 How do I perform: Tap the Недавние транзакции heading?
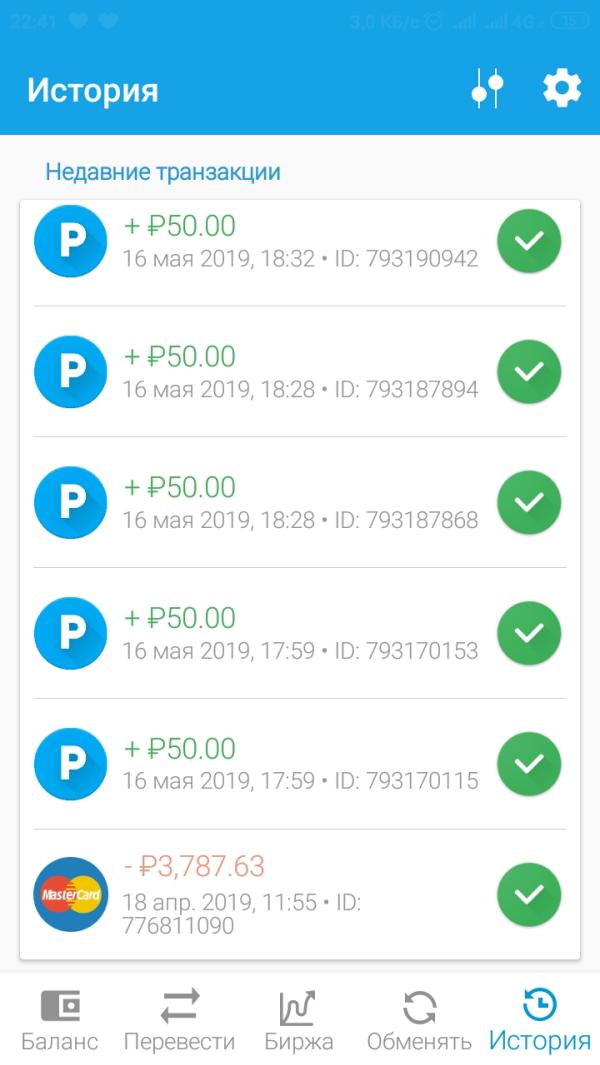pos(163,172)
